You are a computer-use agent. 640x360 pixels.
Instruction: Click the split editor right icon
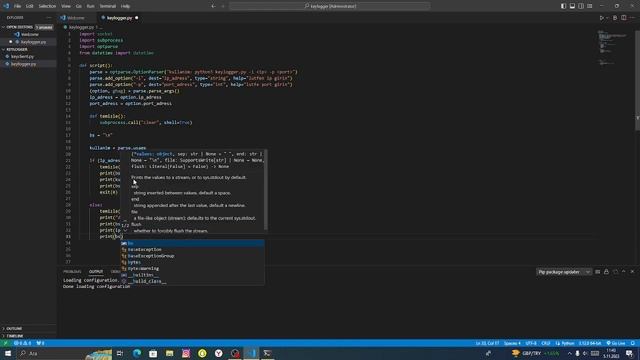pyautogui.click(x=624, y=18)
